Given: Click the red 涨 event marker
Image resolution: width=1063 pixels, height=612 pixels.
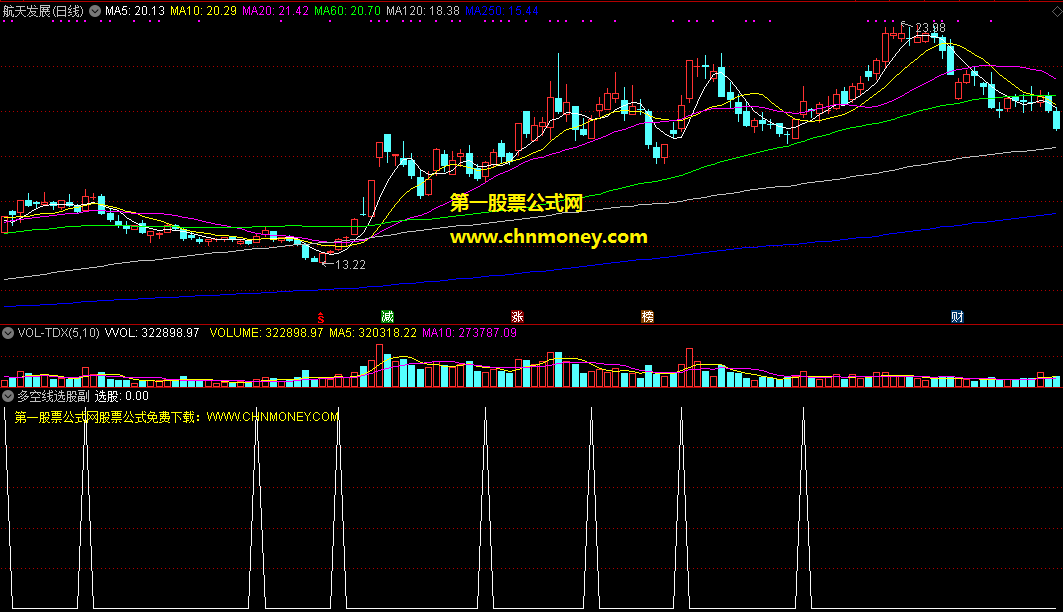Looking at the screenshot, I should click(x=517, y=317).
